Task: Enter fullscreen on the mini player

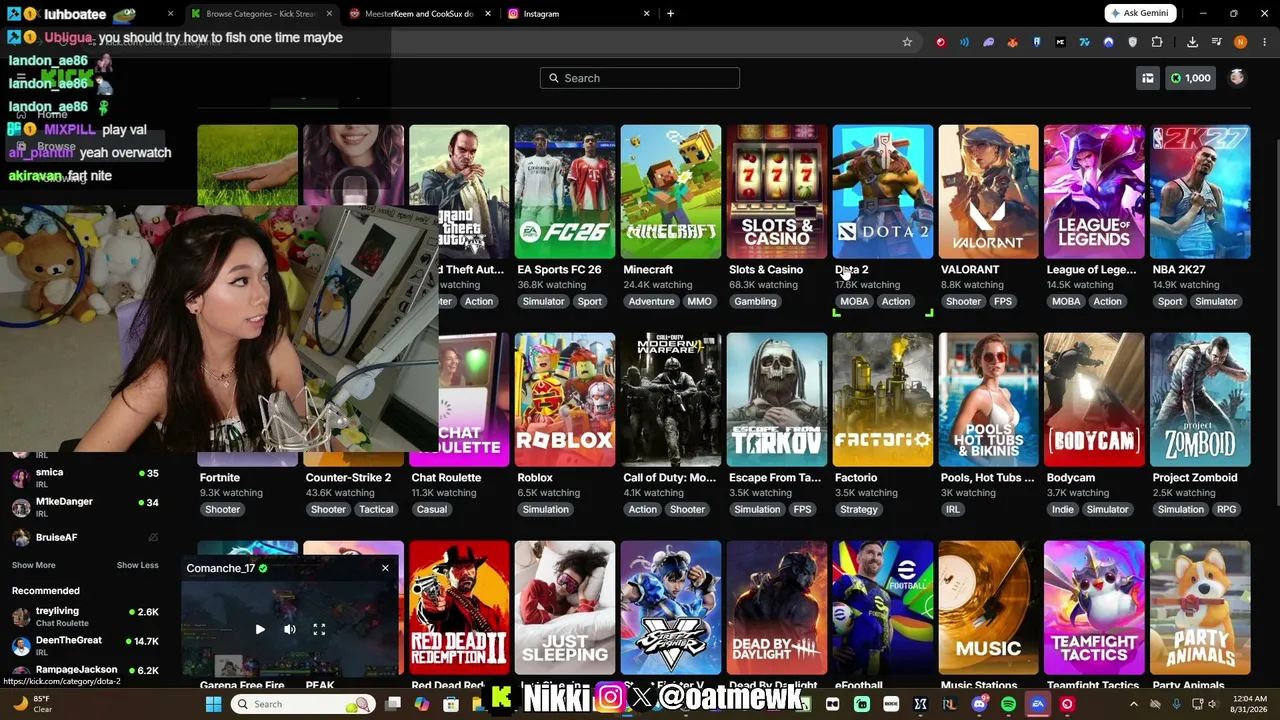Action: [319, 629]
